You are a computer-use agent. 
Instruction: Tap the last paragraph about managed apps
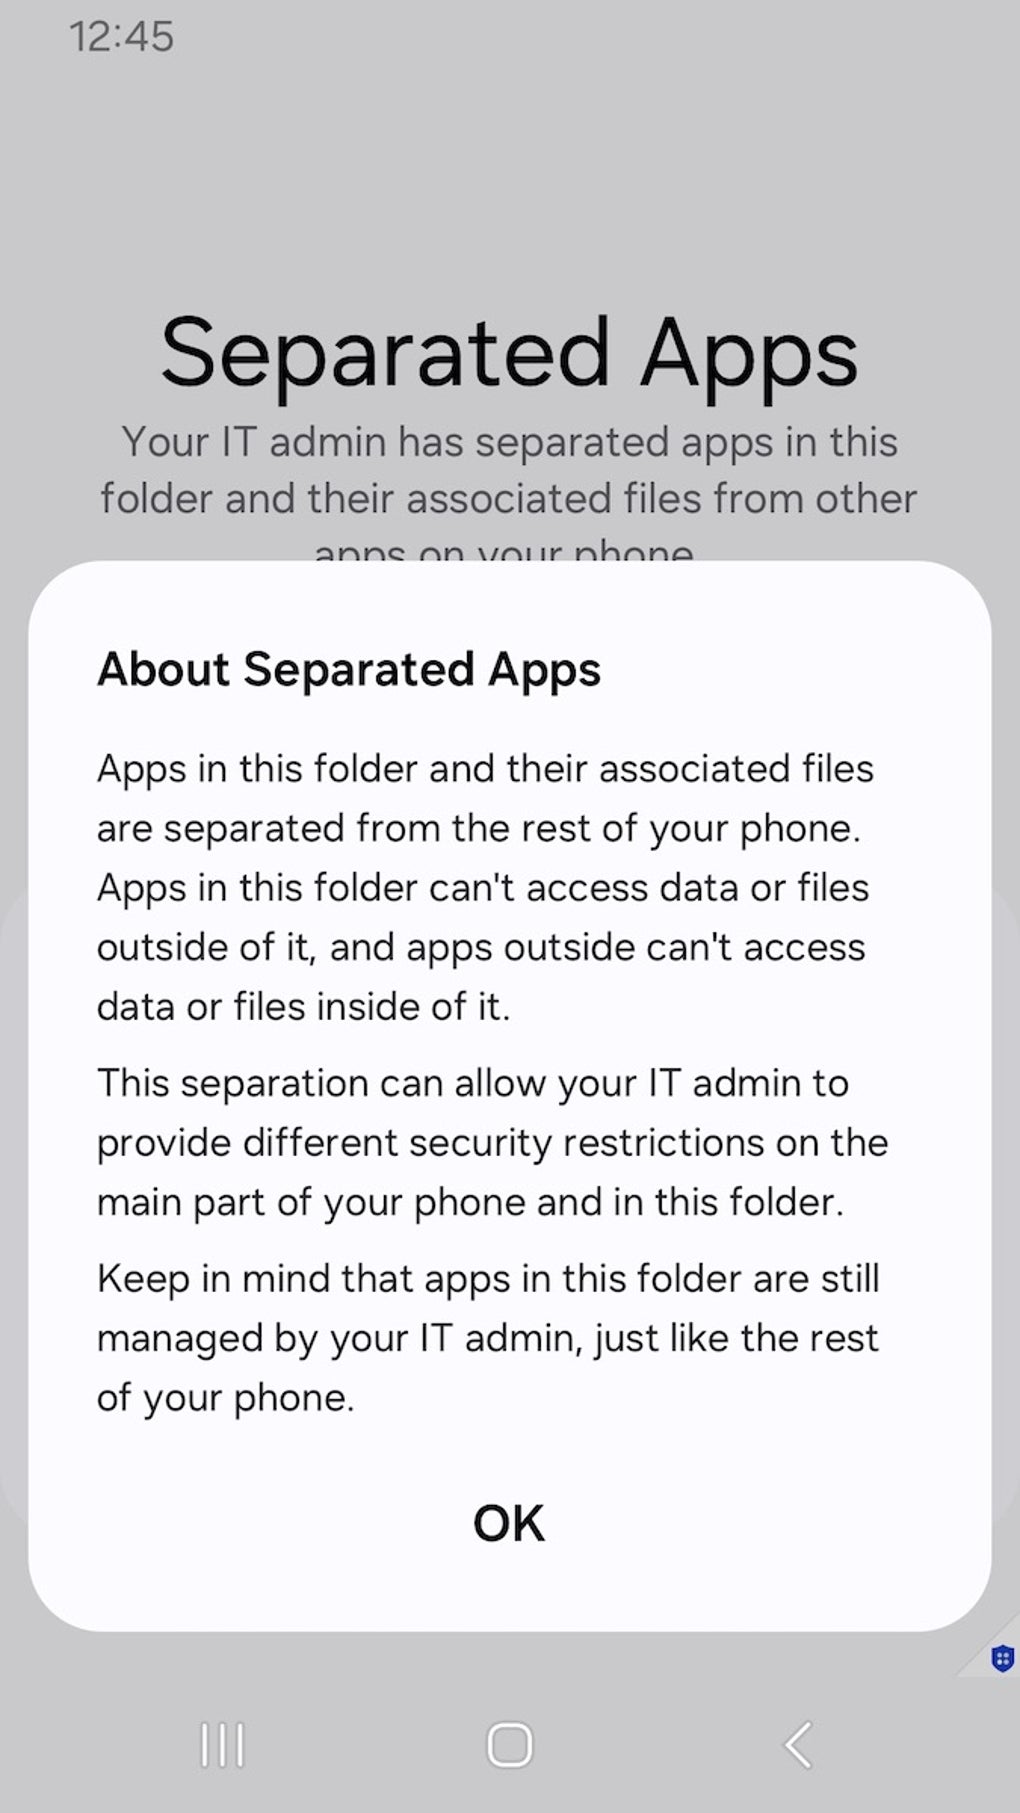(x=487, y=1336)
